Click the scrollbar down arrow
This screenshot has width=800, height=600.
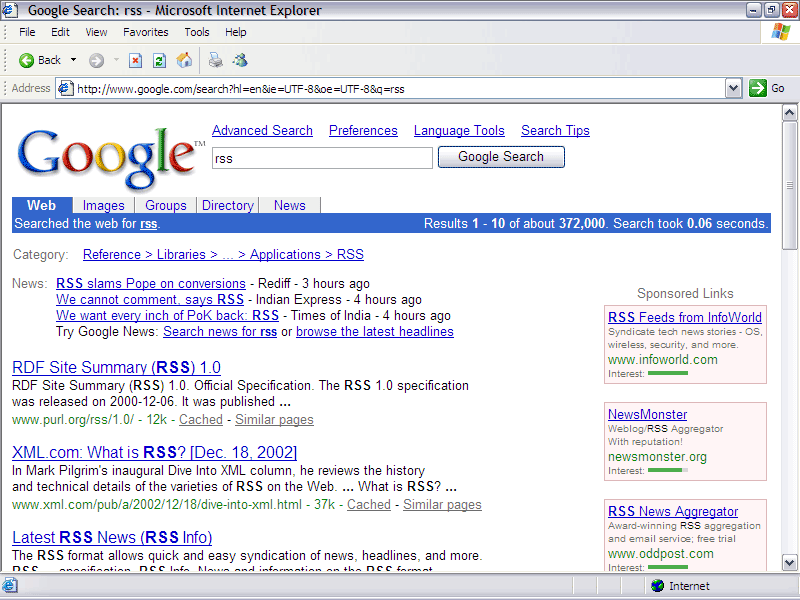click(x=789, y=563)
